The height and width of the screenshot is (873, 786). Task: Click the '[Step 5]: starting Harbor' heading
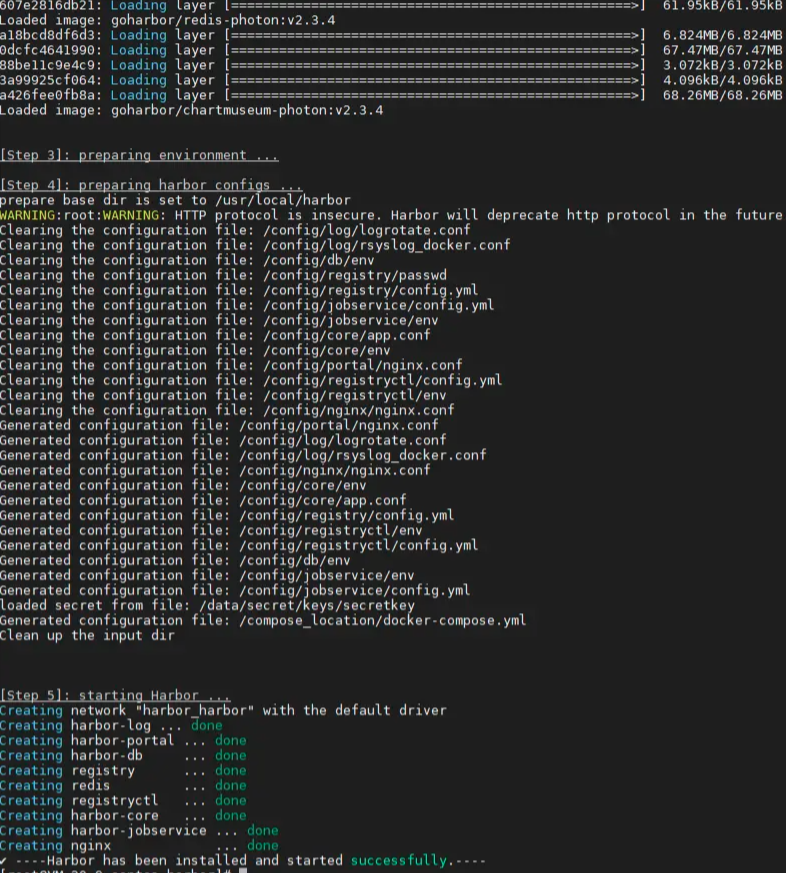pos(115,696)
